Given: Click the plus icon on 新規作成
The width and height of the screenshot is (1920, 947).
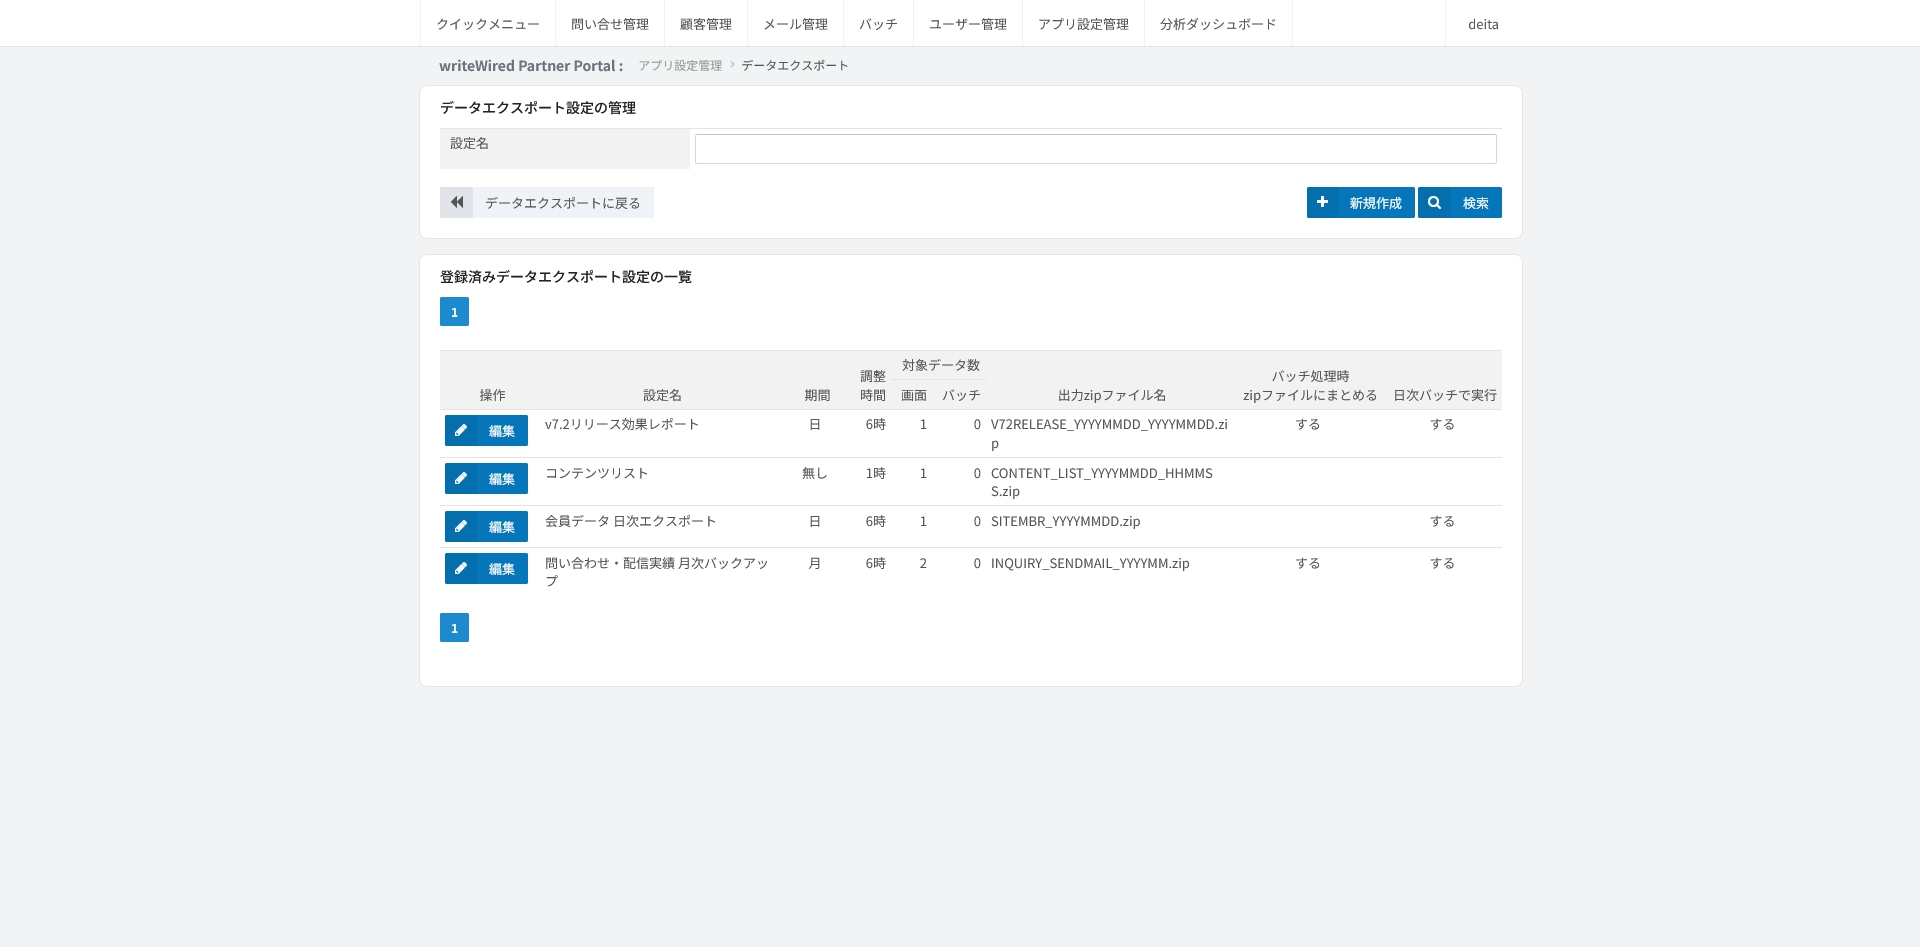Looking at the screenshot, I should click(x=1322, y=202).
